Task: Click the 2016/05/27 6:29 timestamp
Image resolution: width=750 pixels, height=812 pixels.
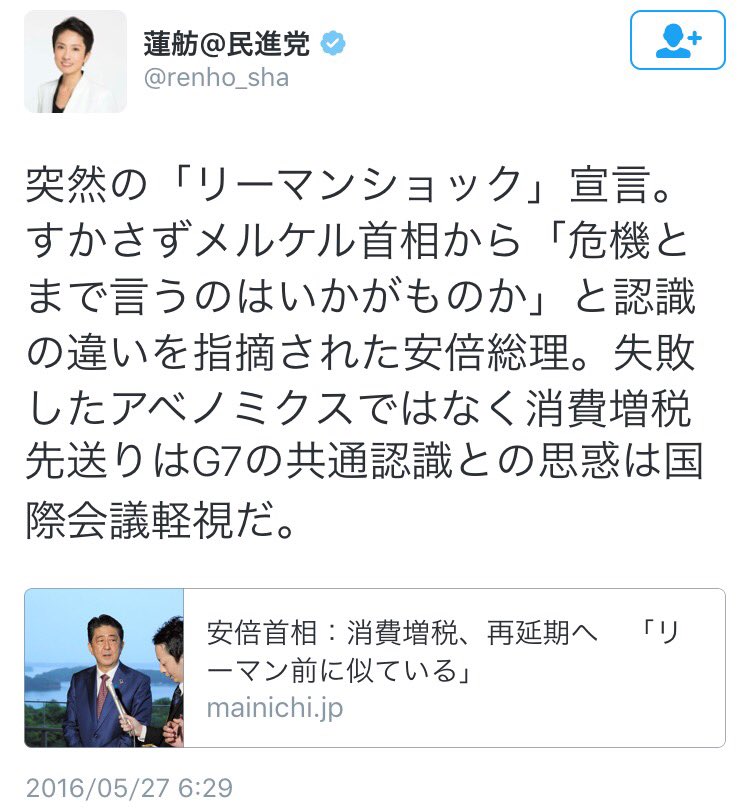Action: (x=129, y=788)
